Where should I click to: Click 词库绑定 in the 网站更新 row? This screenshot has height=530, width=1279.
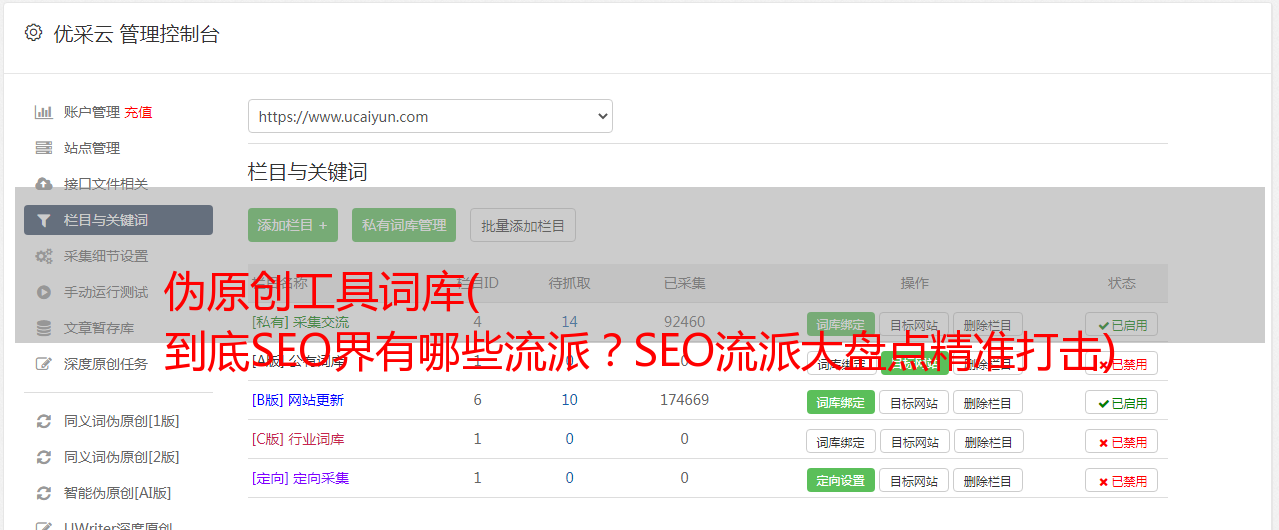[x=841, y=402]
